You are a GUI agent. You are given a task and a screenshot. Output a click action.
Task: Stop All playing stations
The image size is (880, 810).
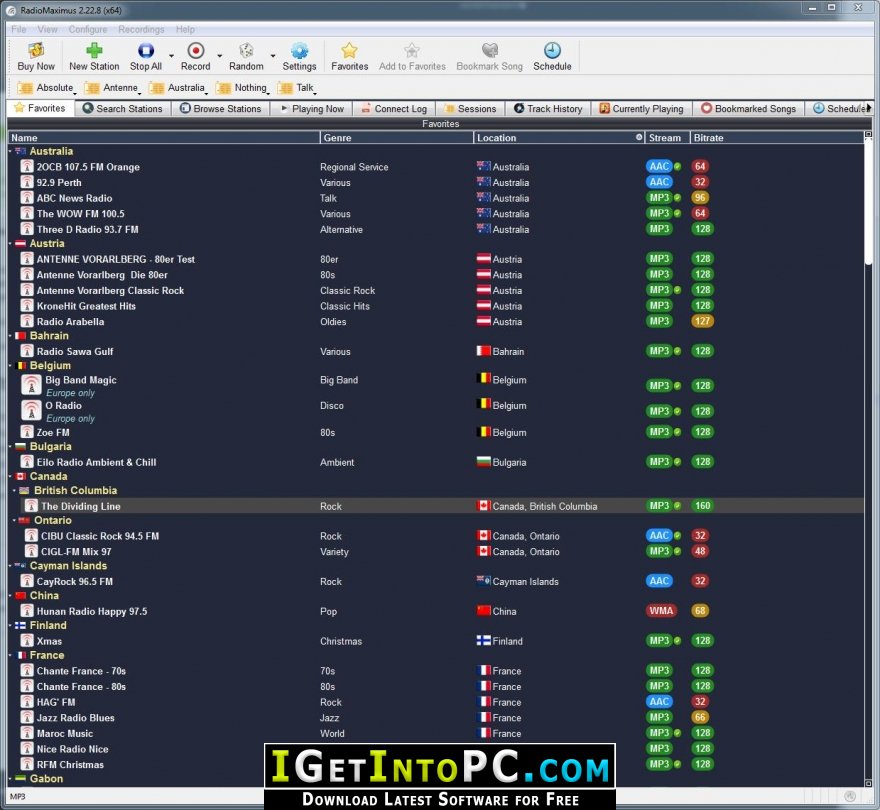[146, 57]
